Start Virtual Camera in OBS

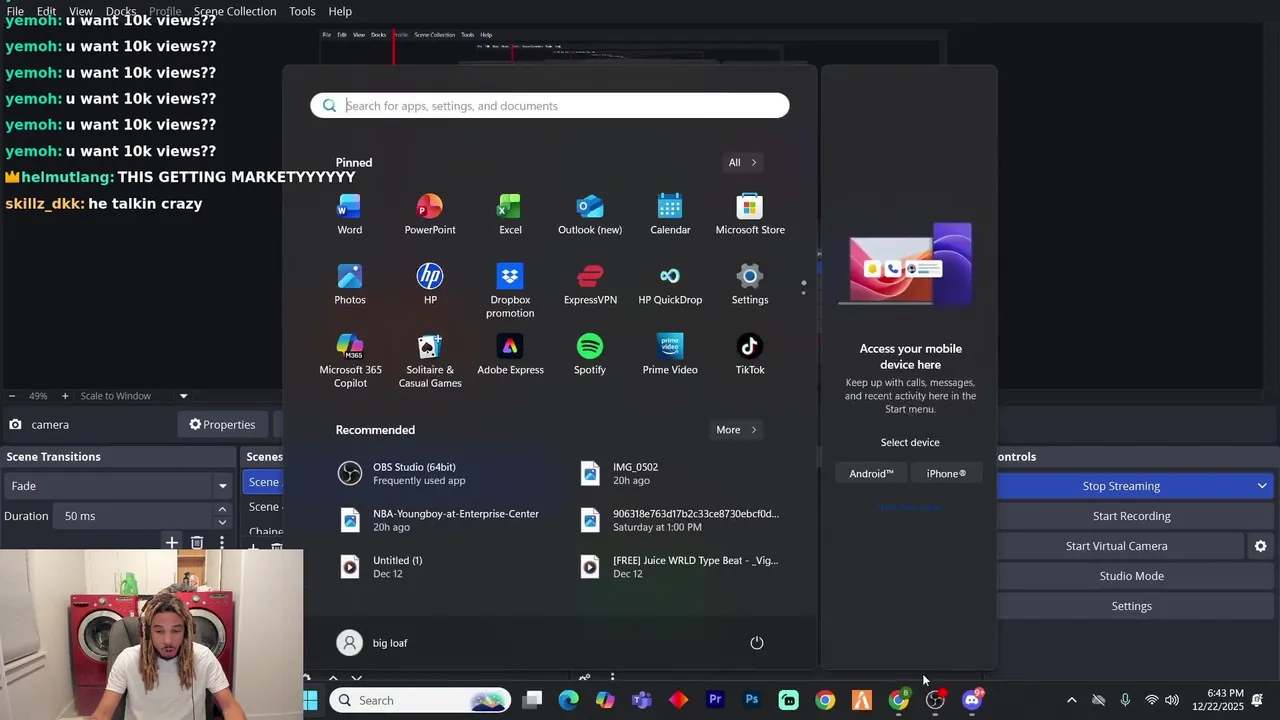tap(1116, 546)
